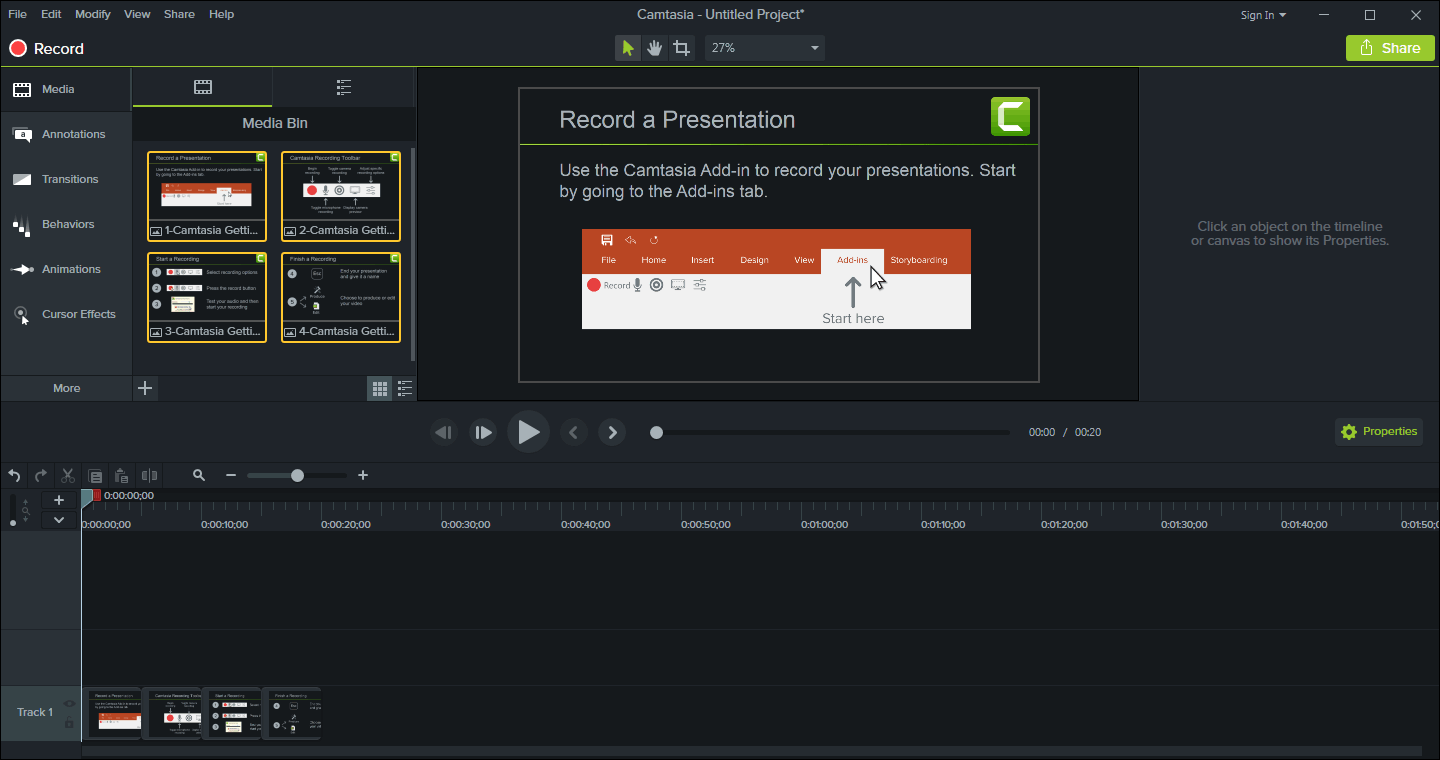1440x760 pixels.
Task: Open the Share menu
Action: coord(179,14)
